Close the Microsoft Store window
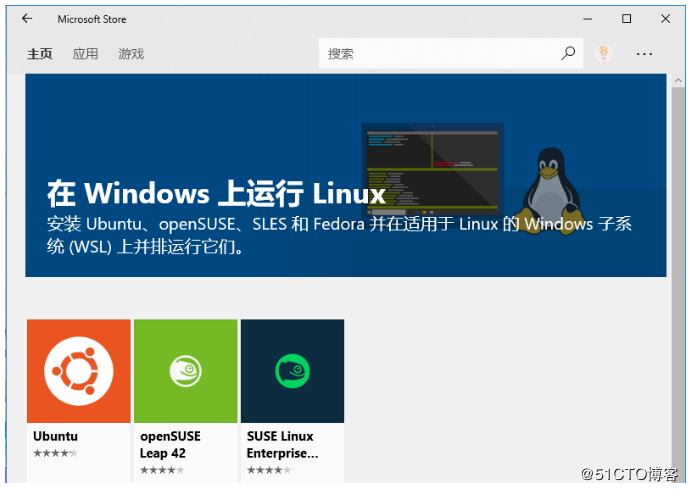 point(666,19)
